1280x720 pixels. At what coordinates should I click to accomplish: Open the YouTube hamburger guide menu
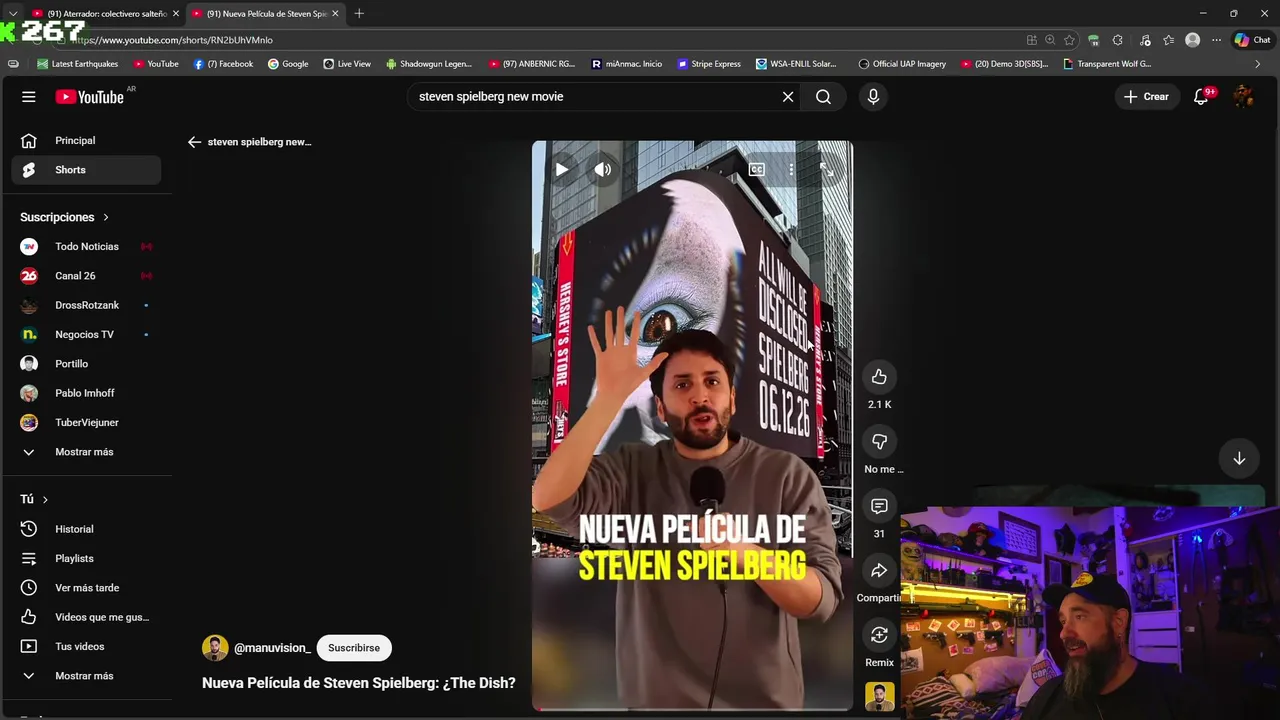point(29,97)
